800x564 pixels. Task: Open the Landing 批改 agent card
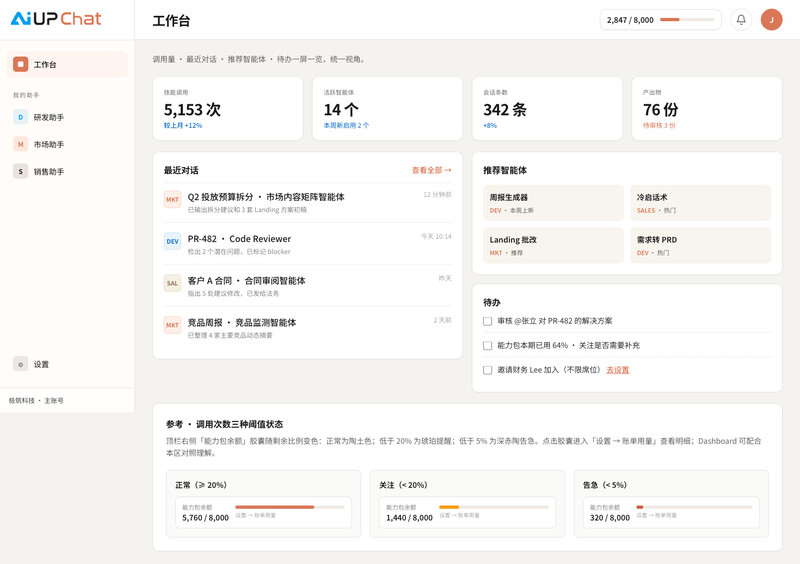click(553, 245)
